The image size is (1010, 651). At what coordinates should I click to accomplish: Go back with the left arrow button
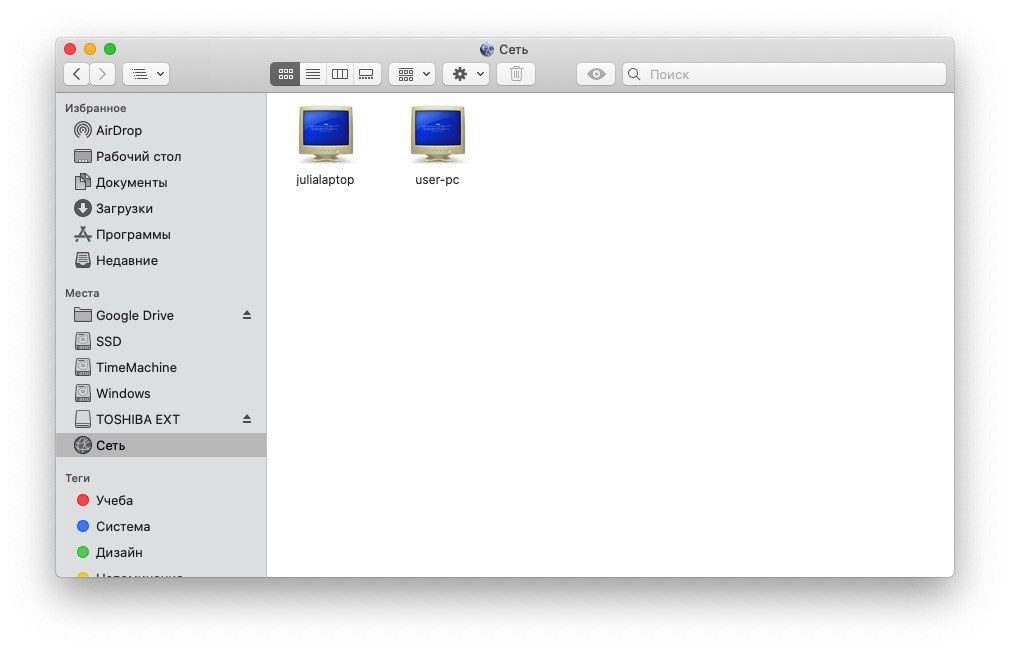click(77, 74)
